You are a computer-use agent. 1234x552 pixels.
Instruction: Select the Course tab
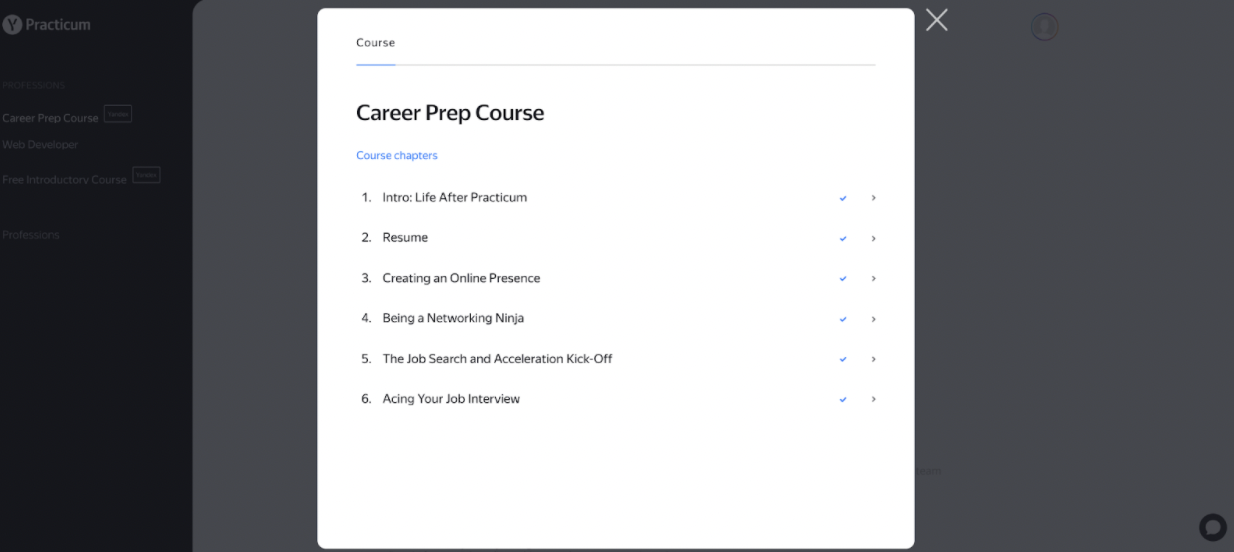tap(375, 43)
